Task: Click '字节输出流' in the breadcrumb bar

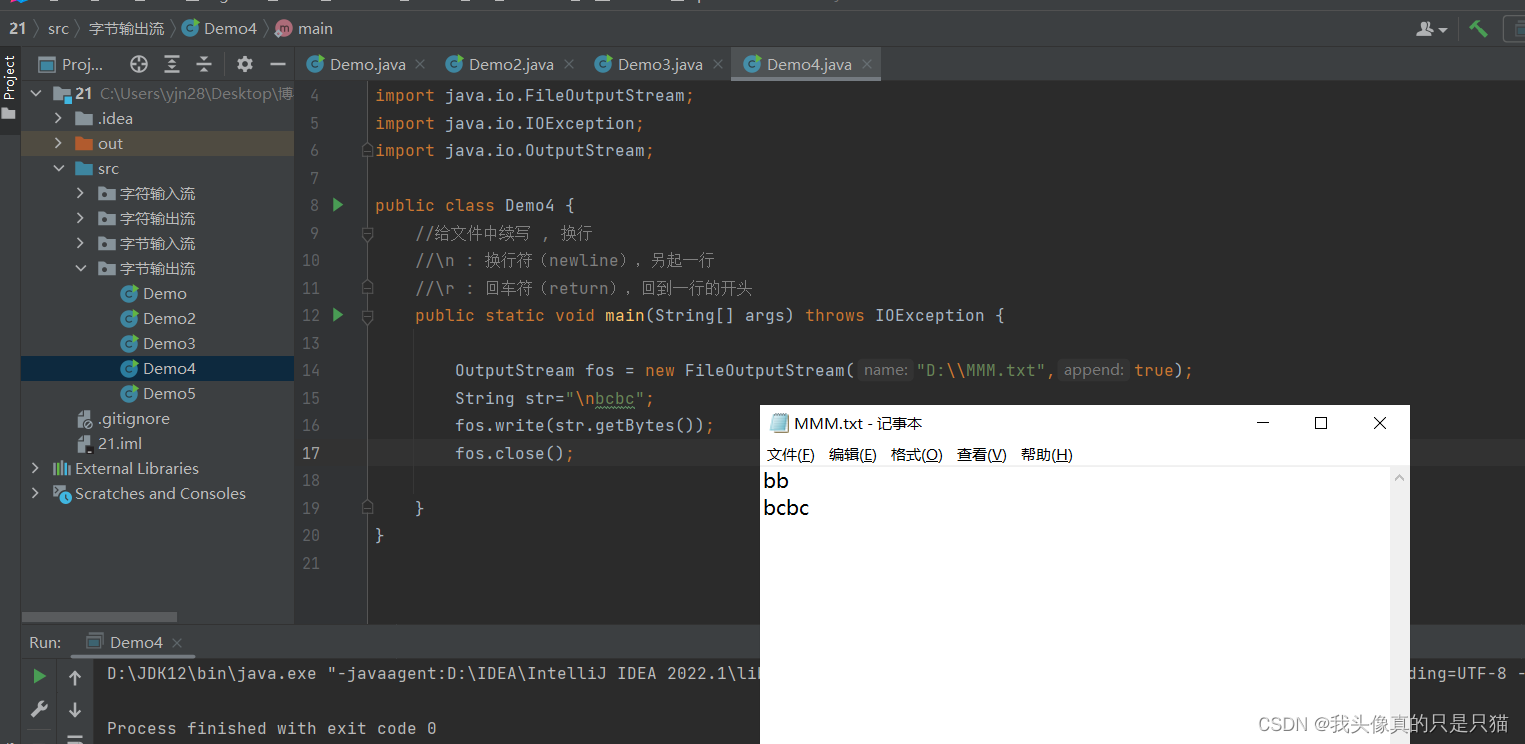Action: (126, 28)
